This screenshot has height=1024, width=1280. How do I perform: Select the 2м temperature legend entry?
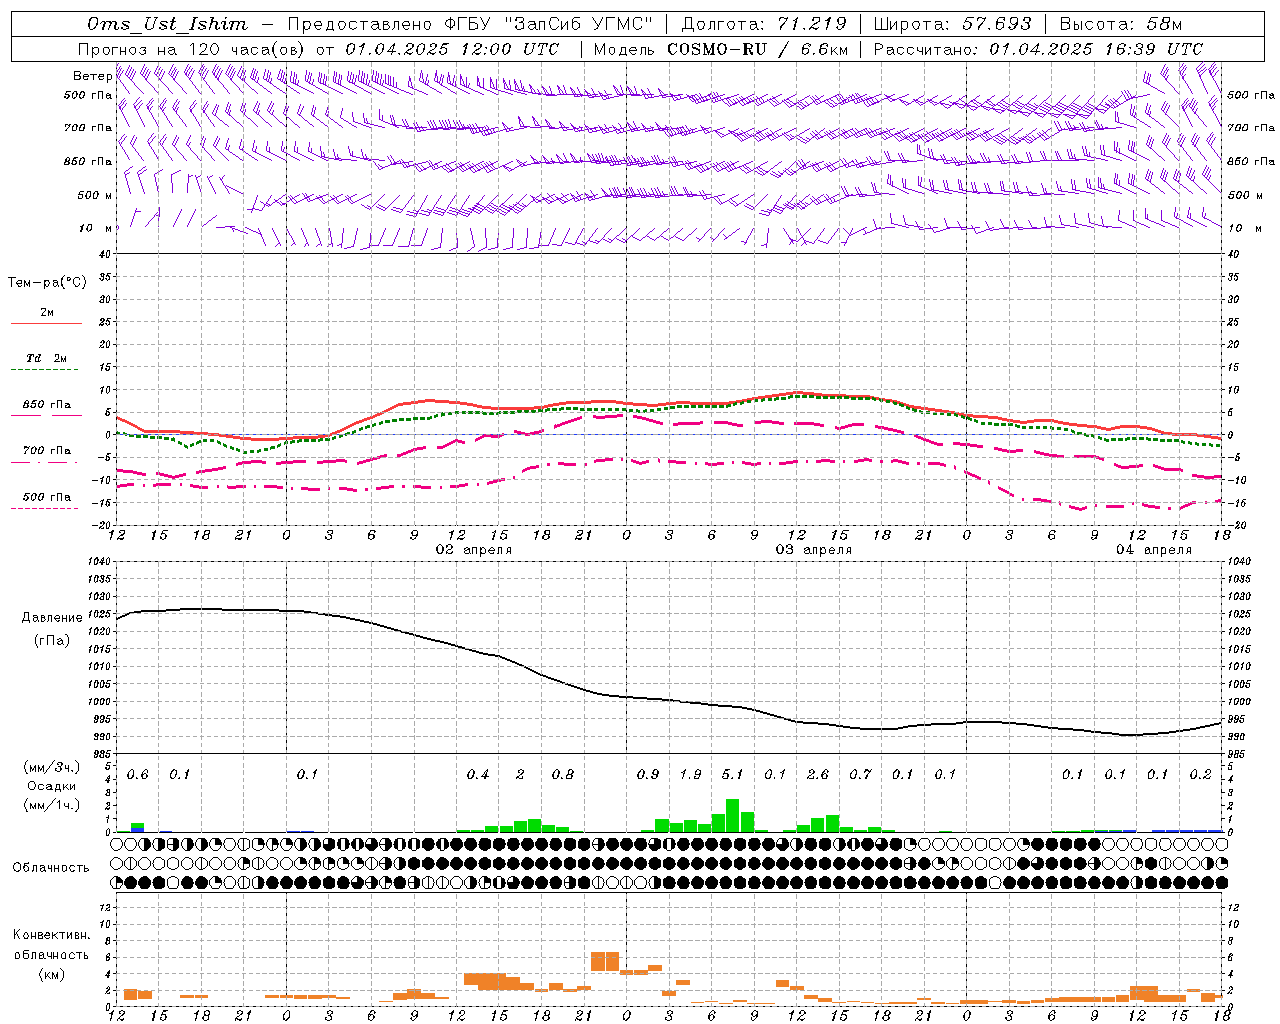[47, 312]
